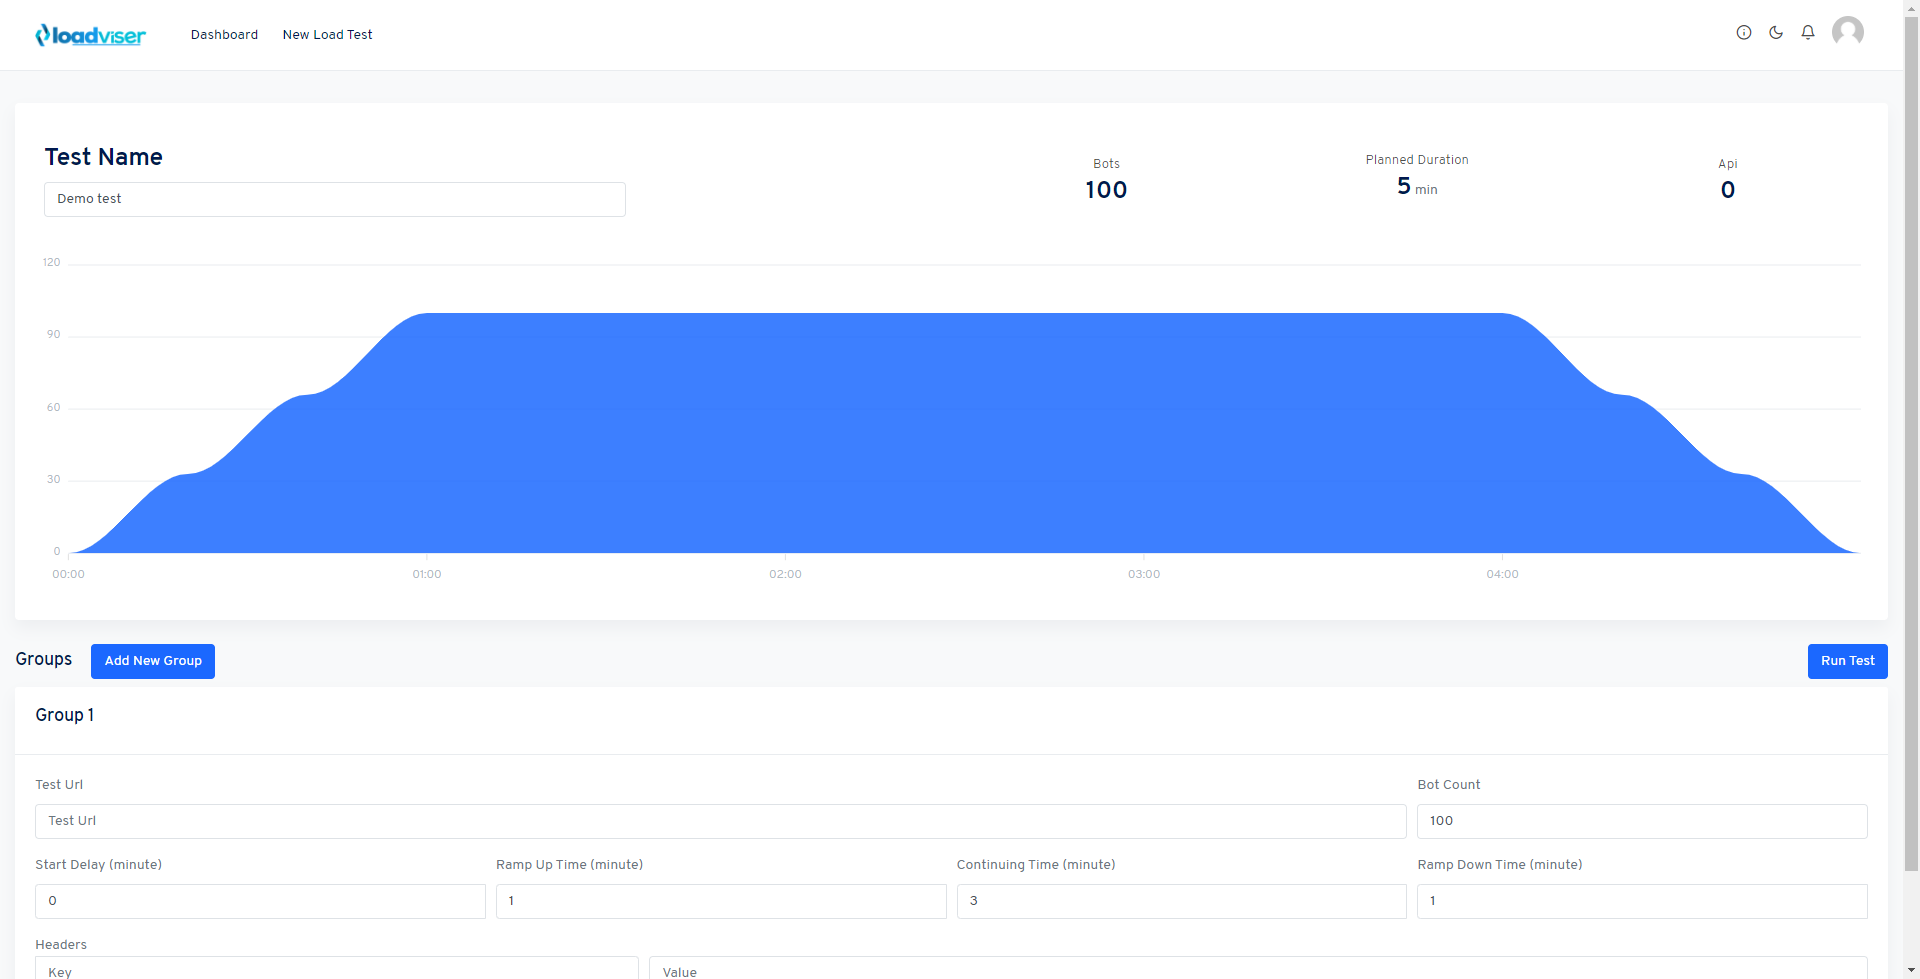This screenshot has height=979, width=1920.
Task: Click the 03:00 chart time label
Action: [1144, 574]
